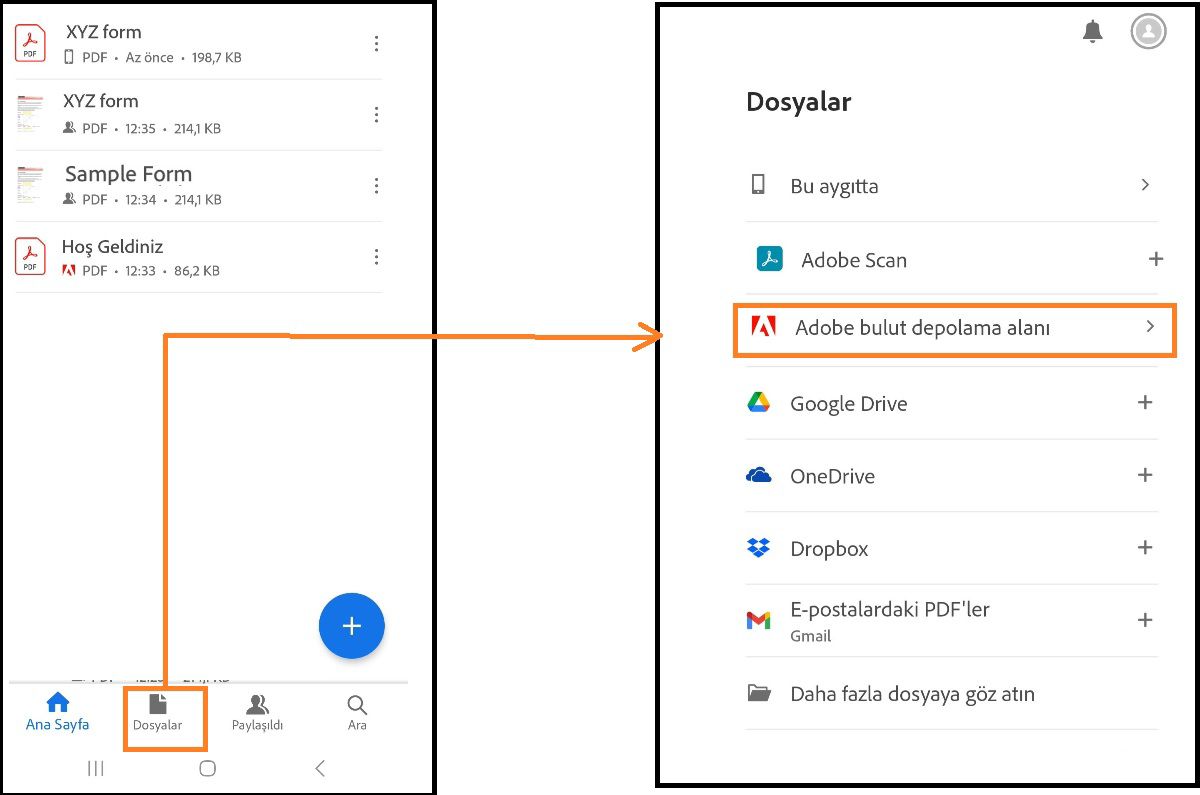Viewport: 1200px width, 795px height.
Task: Tap the Ara search tab
Action: pyautogui.click(x=357, y=712)
